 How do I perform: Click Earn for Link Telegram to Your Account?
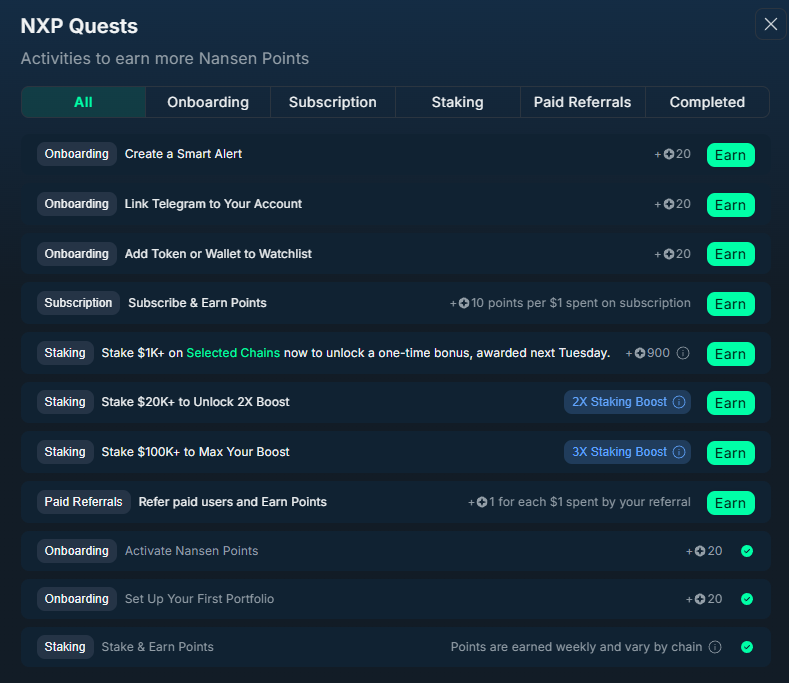click(x=730, y=205)
